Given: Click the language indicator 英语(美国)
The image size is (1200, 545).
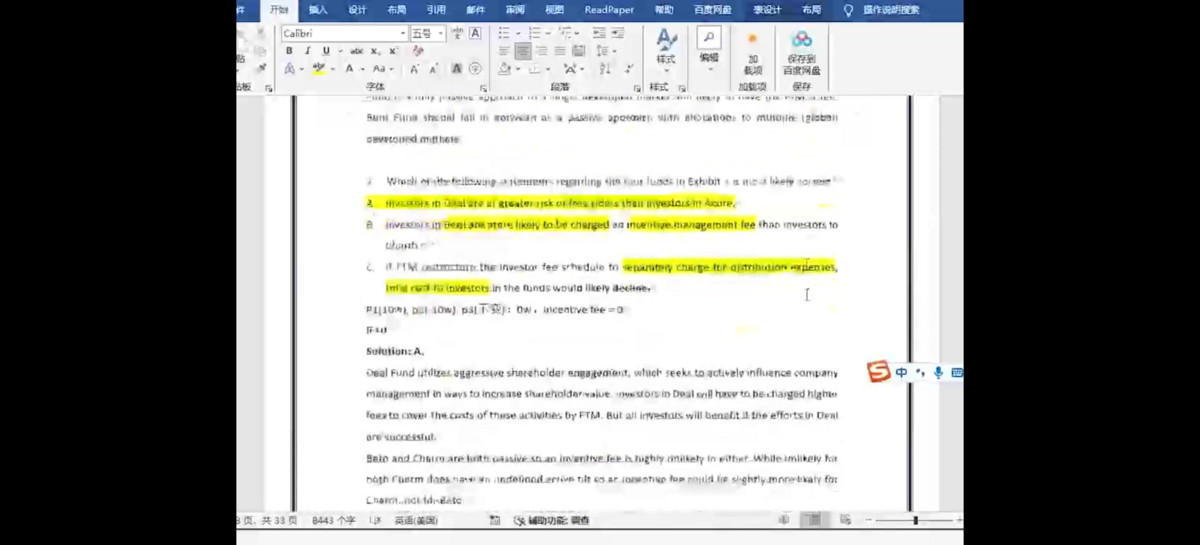Looking at the screenshot, I should (x=416, y=520).
